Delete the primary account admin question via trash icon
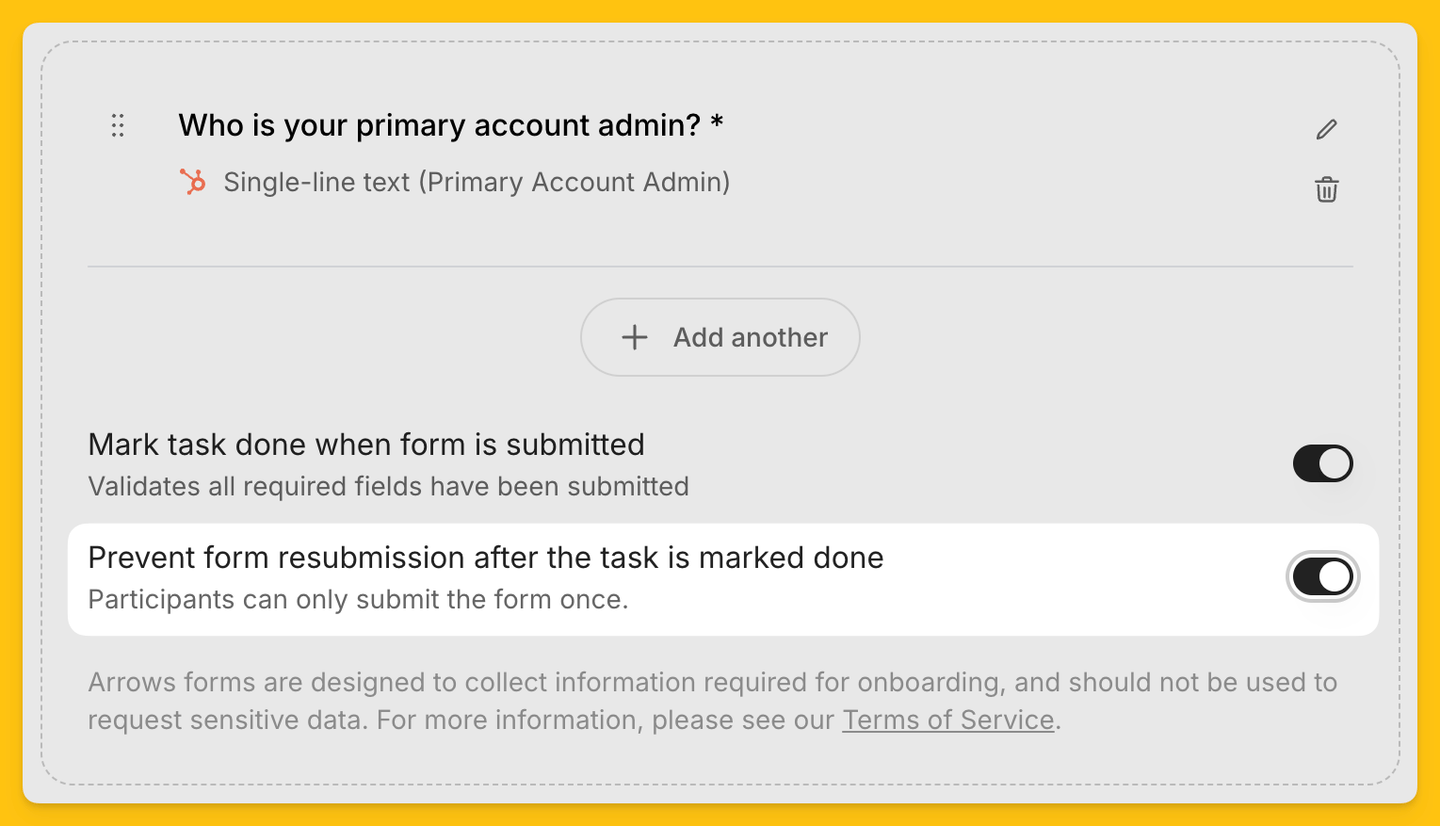 tap(1326, 189)
